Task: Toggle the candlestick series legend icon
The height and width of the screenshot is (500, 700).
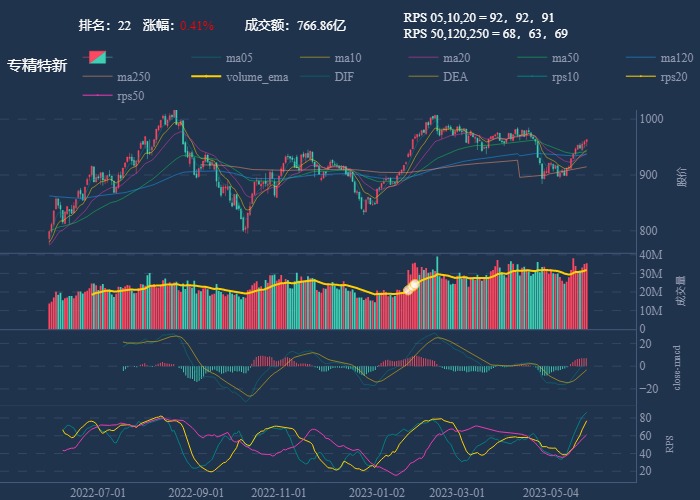Action: [98, 58]
